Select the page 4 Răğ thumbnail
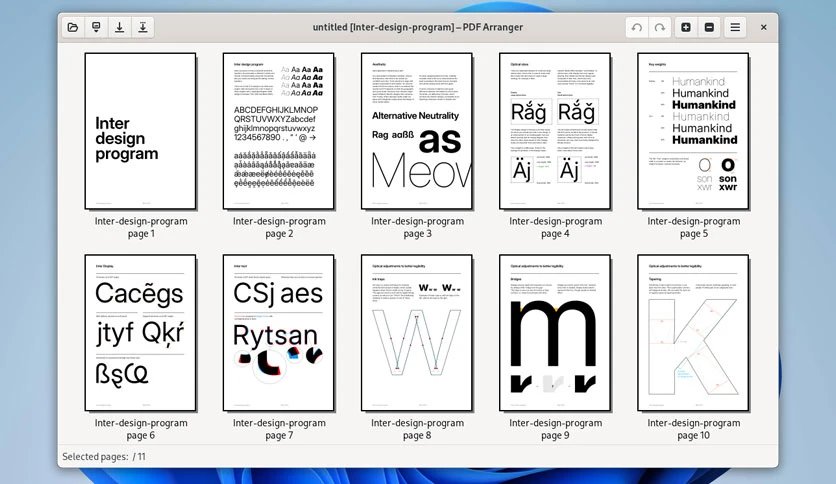The width and height of the screenshot is (836, 484). (x=554, y=131)
